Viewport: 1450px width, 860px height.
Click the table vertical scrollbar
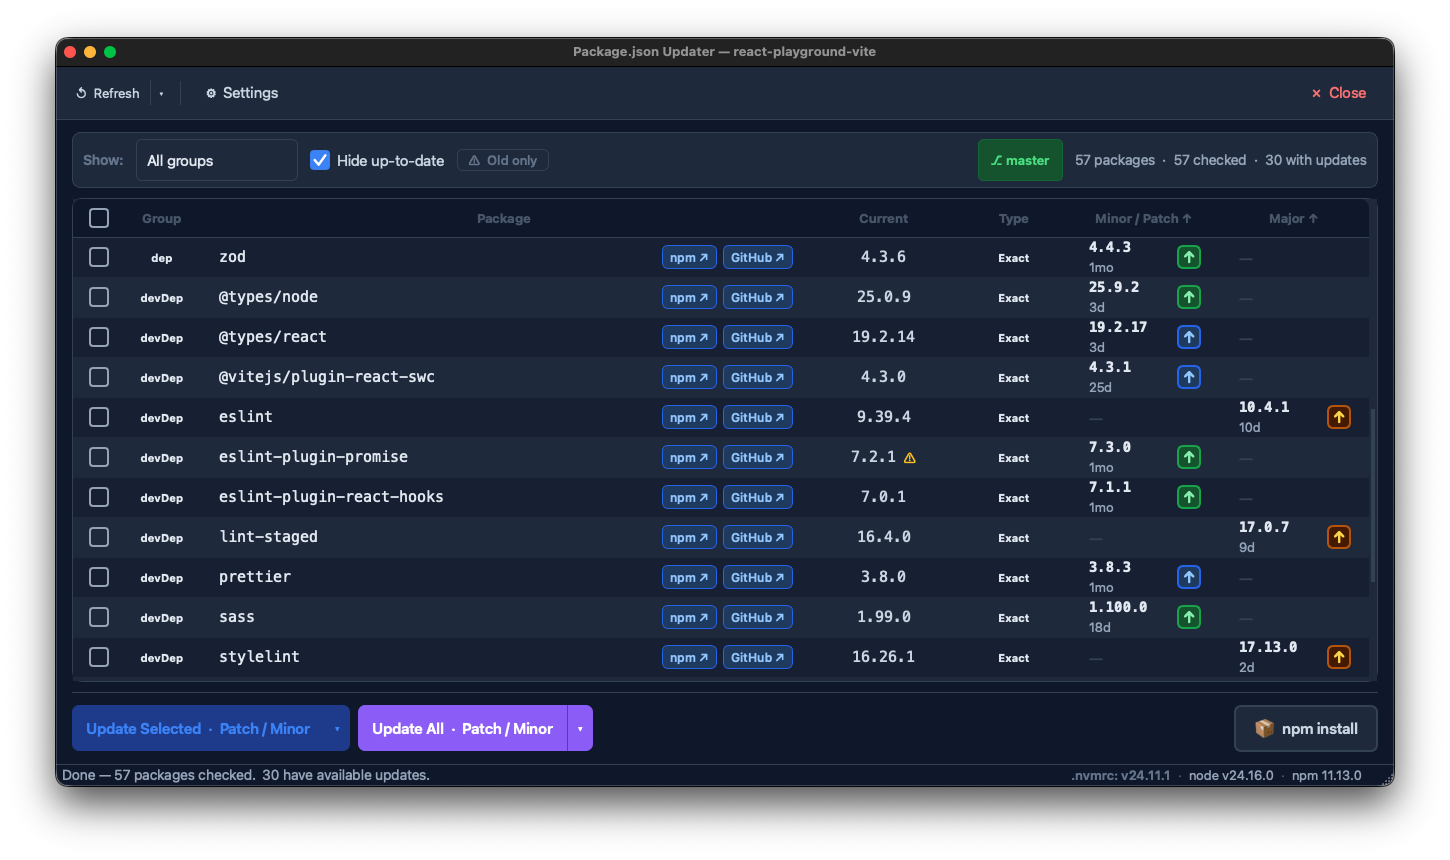(1373, 495)
